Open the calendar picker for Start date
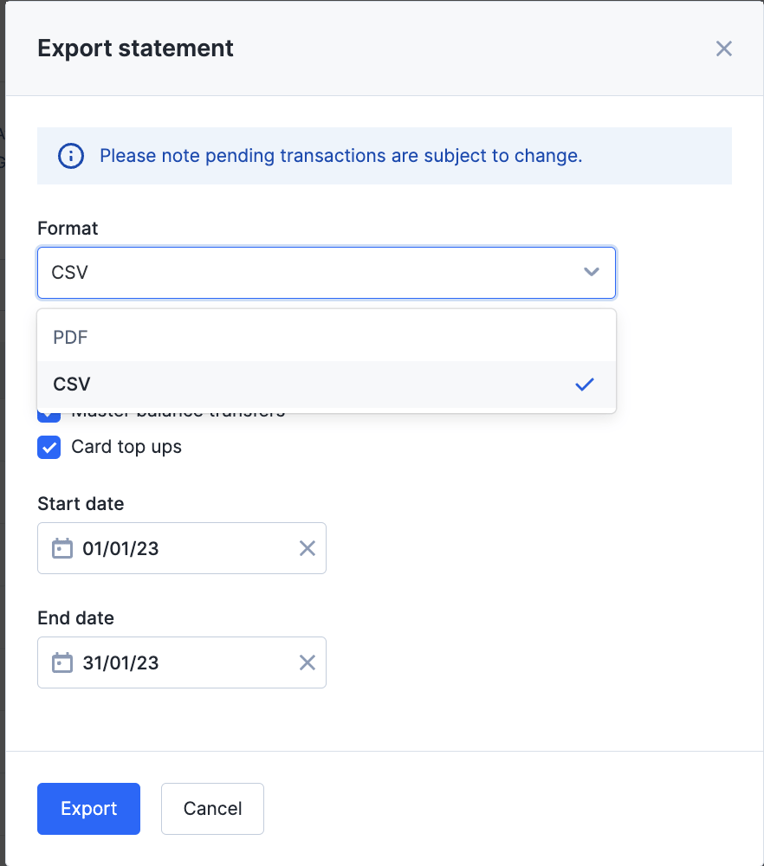This screenshot has width=764, height=866. [x=61, y=548]
